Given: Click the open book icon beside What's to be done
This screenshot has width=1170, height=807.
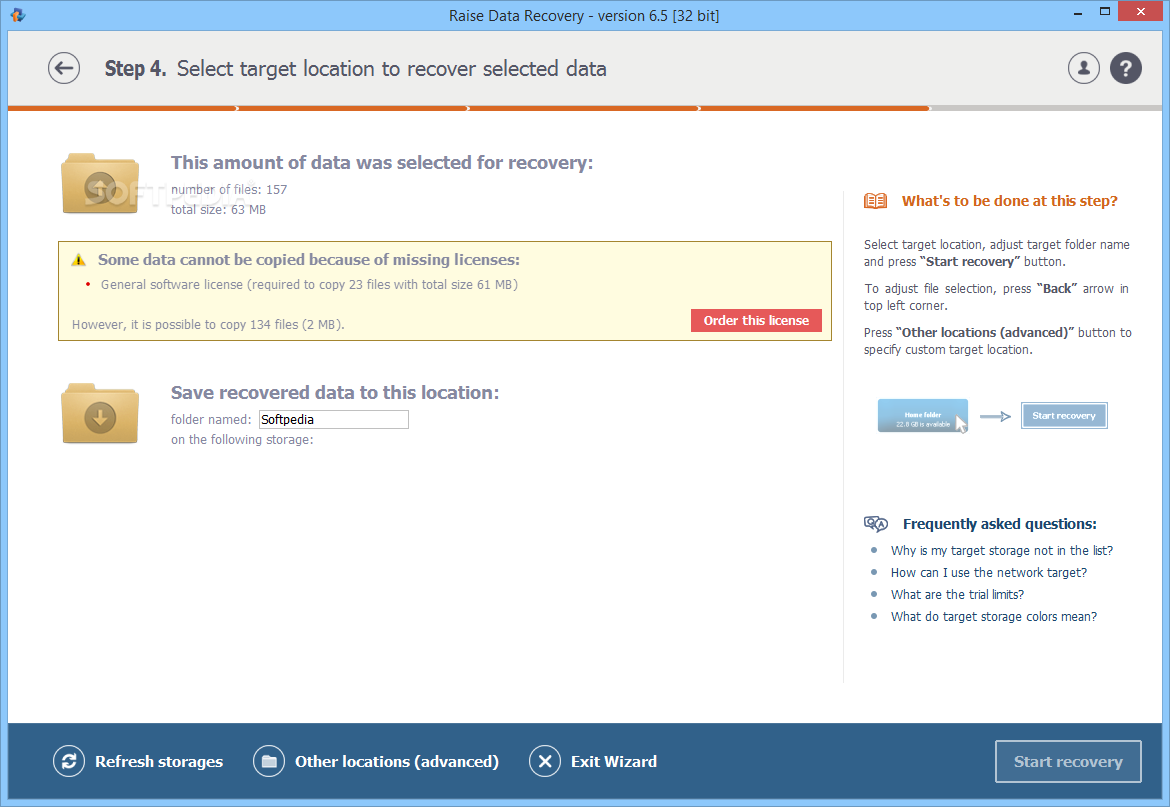Looking at the screenshot, I should [875, 201].
